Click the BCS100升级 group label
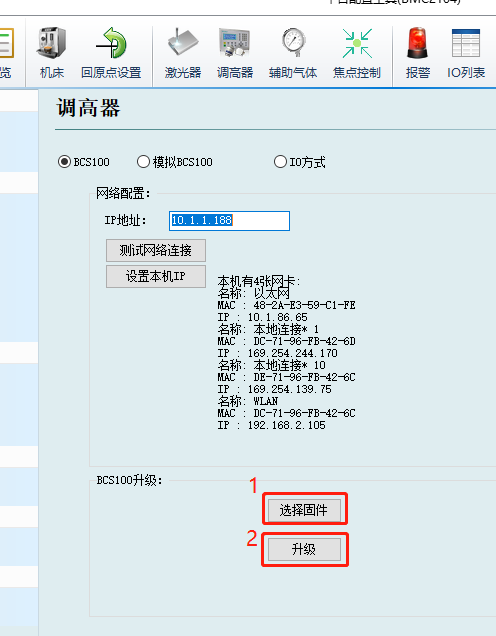The width and height of the screenshot is (496, 636). point(129,480)
